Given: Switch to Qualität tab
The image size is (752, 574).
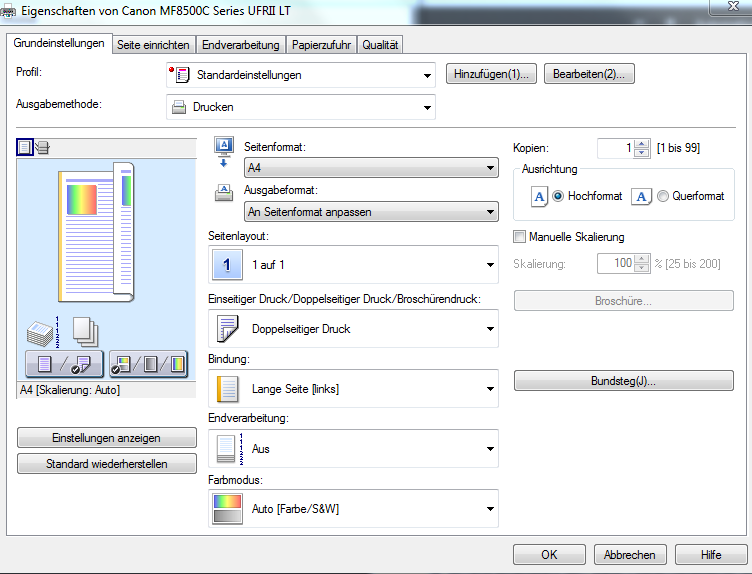Looking at the screenshot, I should coord(380,45).
